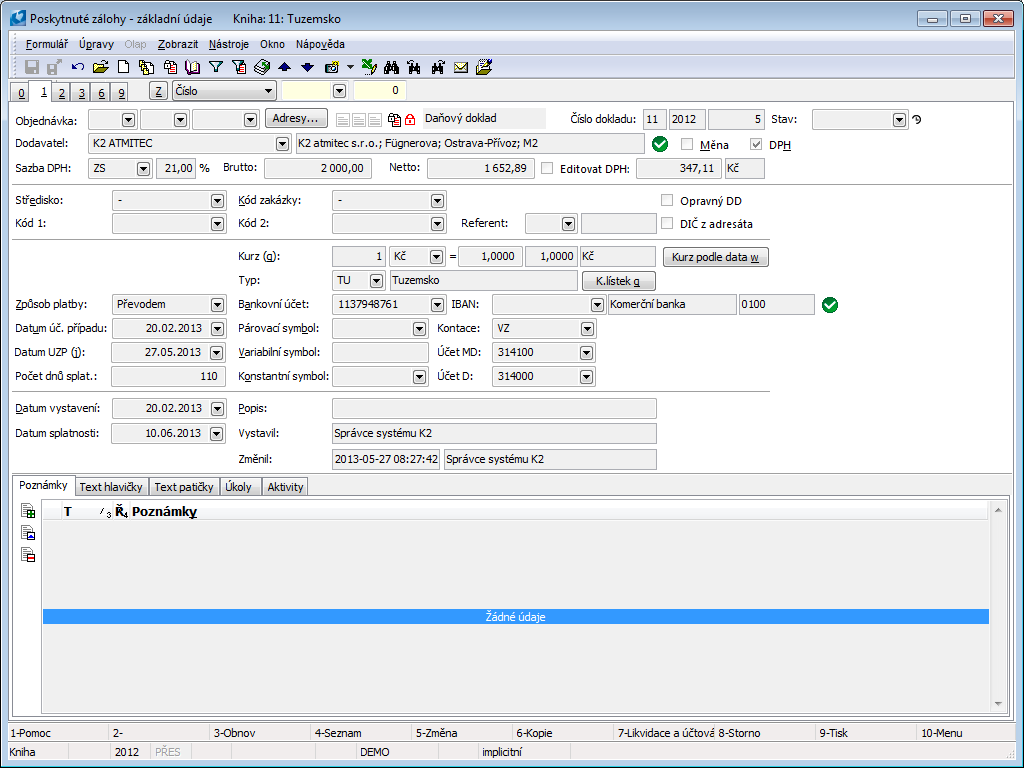Viewport: 1024px width, 768px height.
Task: Click the delete note icon with red mark
Action: 29,555
